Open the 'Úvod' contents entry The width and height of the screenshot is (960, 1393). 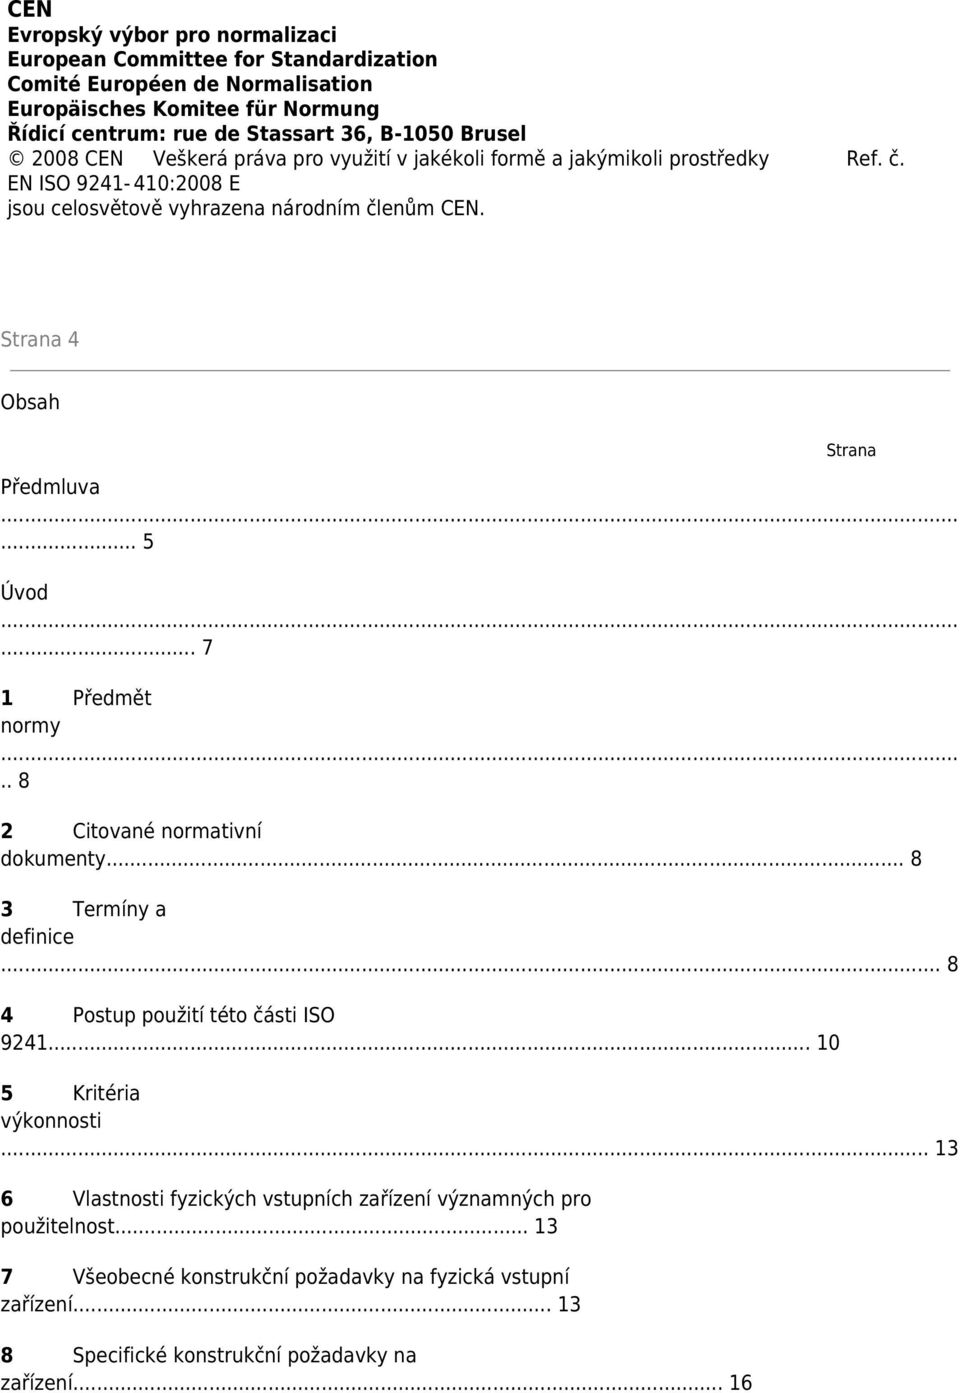[x=24, y=592]
